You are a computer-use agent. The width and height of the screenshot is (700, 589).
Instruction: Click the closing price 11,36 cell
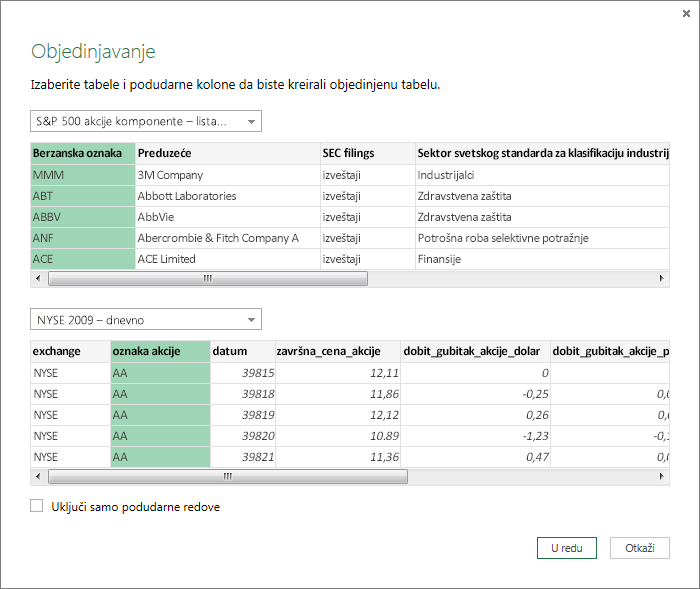tap(338, 457)
